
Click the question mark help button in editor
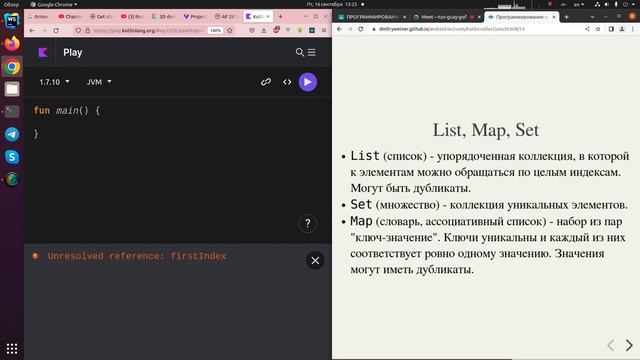point(308,223)
